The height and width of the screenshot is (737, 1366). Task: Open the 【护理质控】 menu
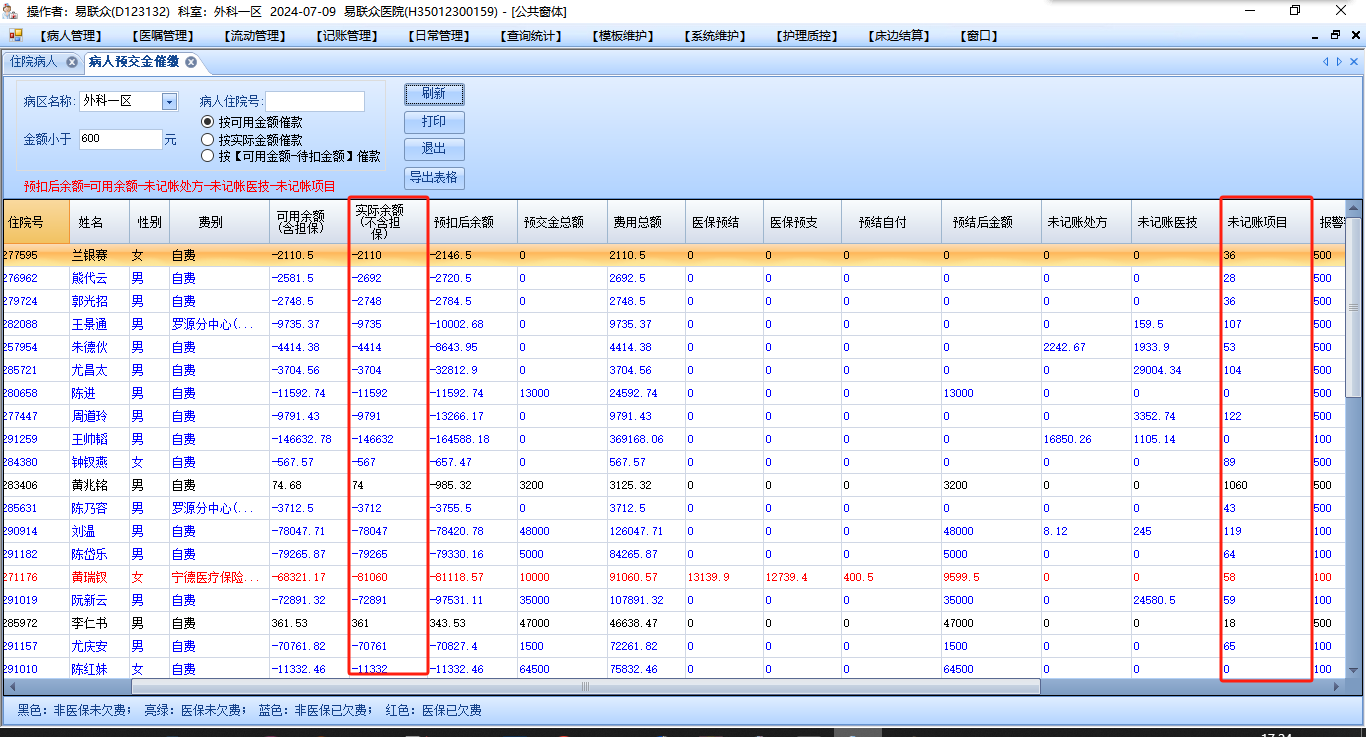(x=808, y=36)
